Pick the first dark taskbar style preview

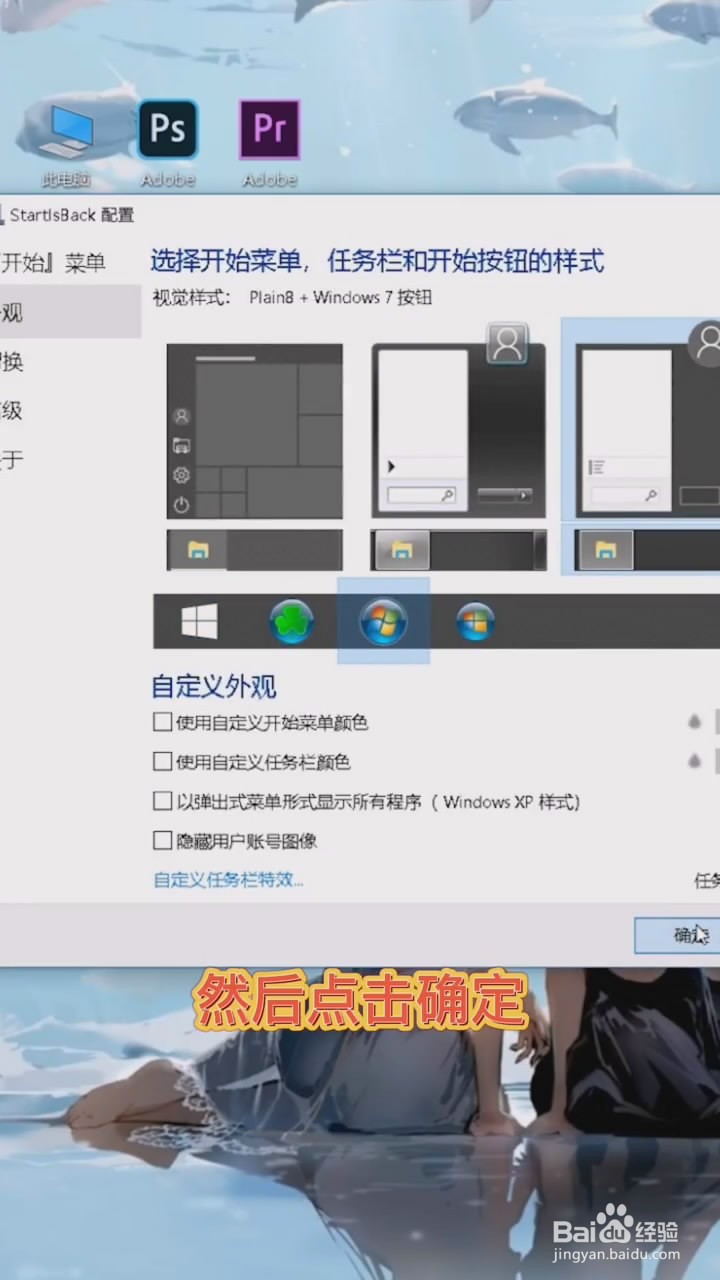click(255, 550)
